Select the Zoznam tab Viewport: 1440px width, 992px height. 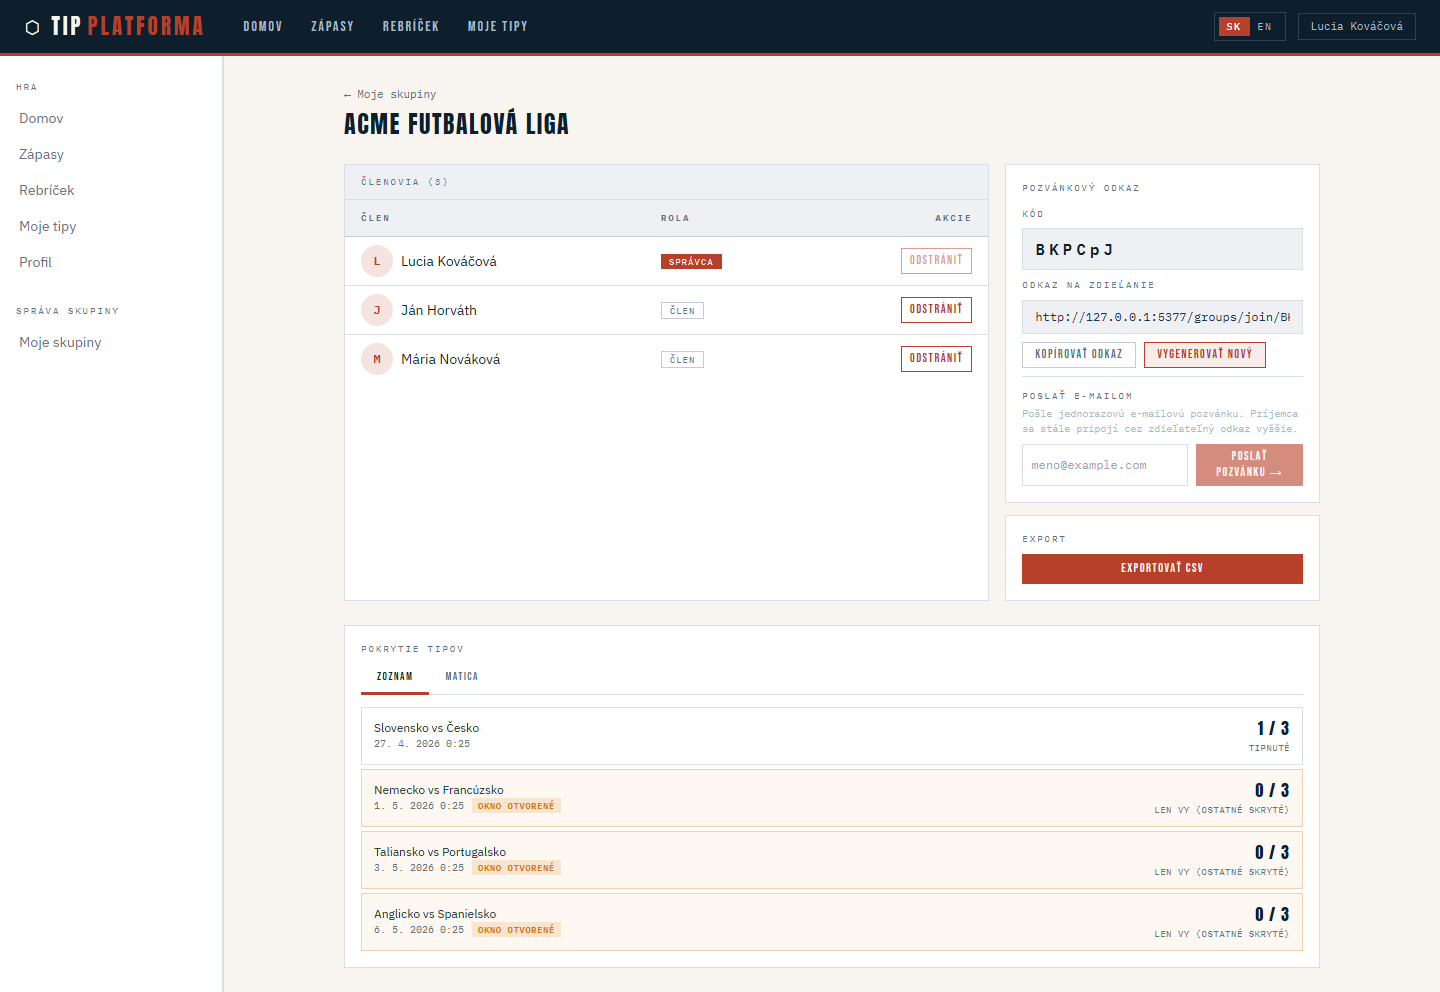[x=394, y=677]
